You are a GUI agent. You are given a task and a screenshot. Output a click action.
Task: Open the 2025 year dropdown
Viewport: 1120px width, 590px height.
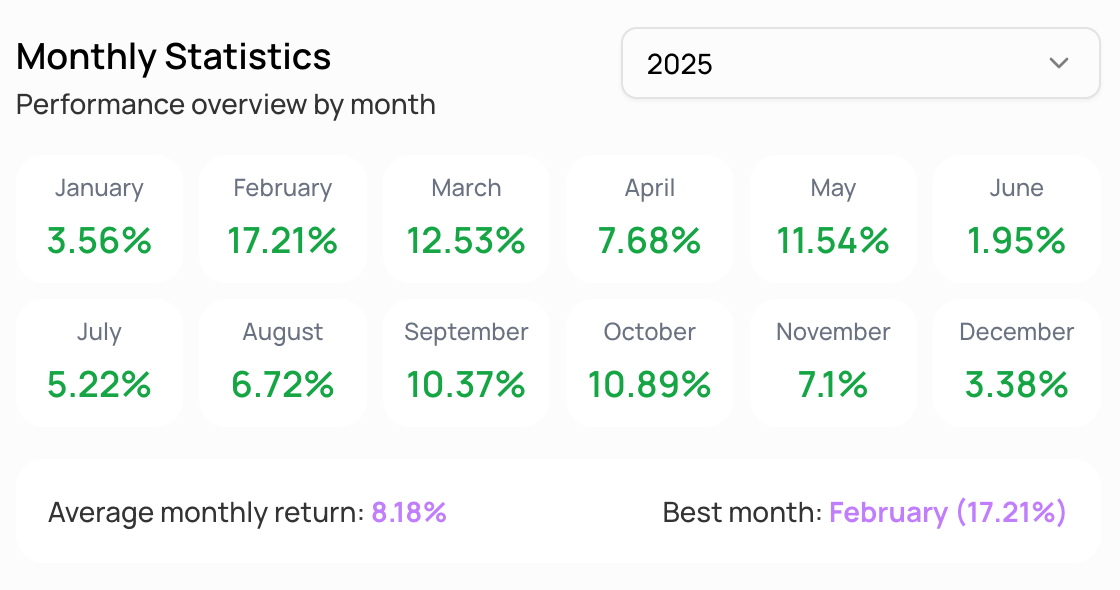[x=860, y=63]
